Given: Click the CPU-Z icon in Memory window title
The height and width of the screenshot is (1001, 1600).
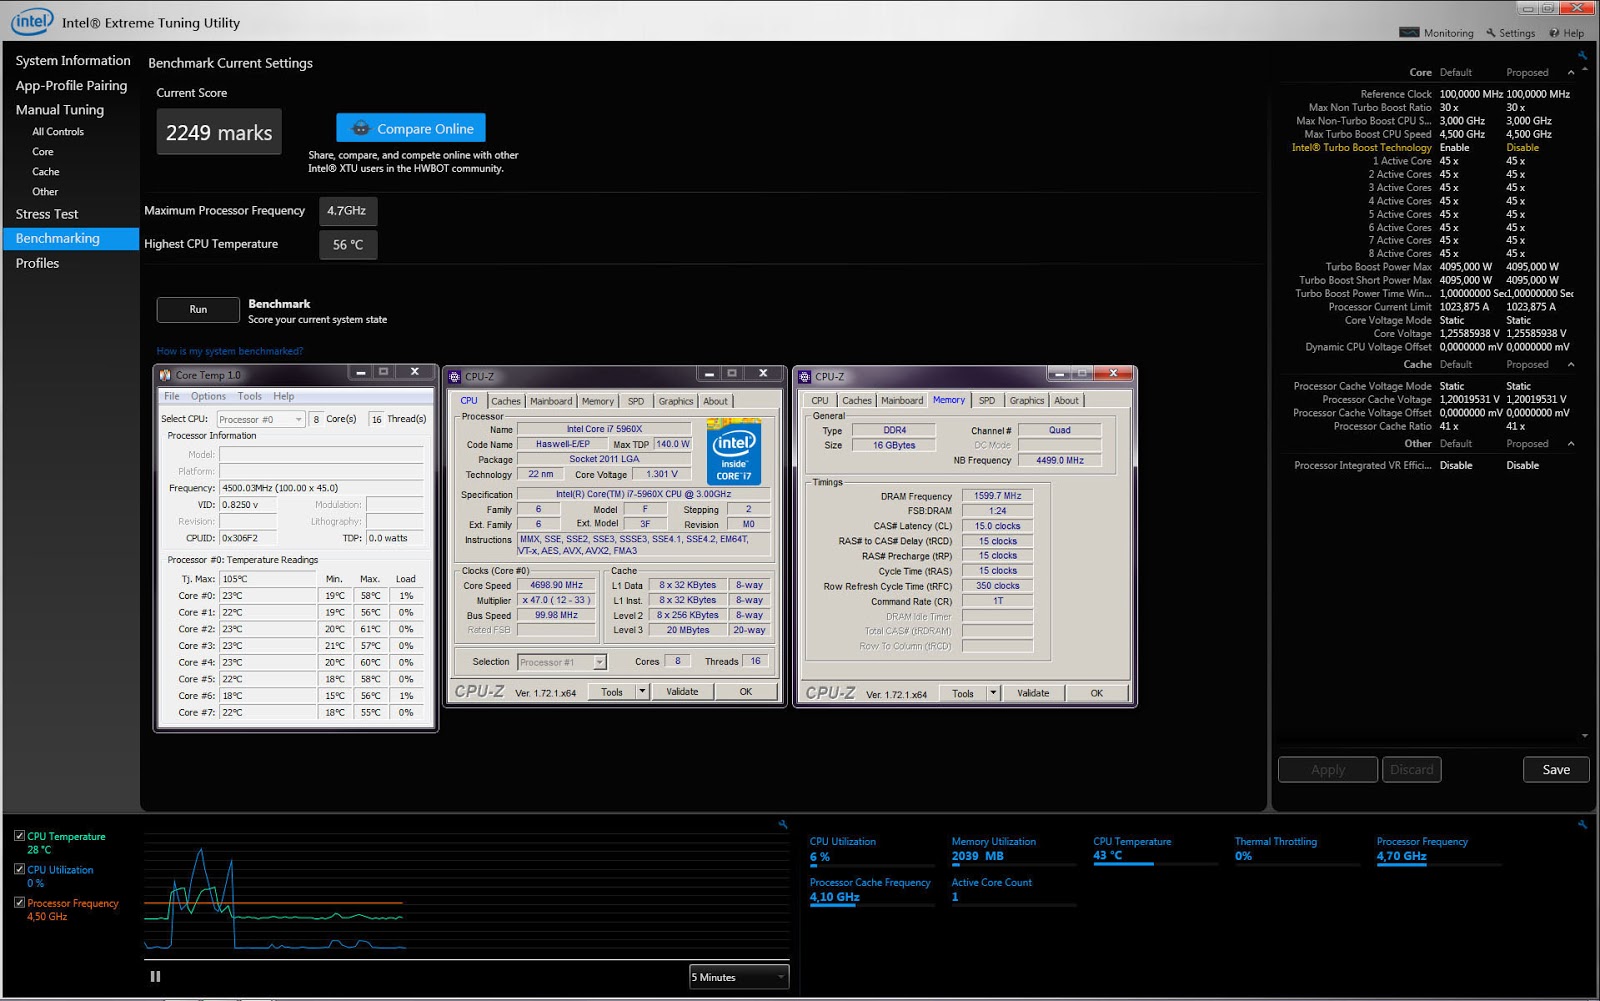Looking at the screenshot, I should click(x=805, y=377).
